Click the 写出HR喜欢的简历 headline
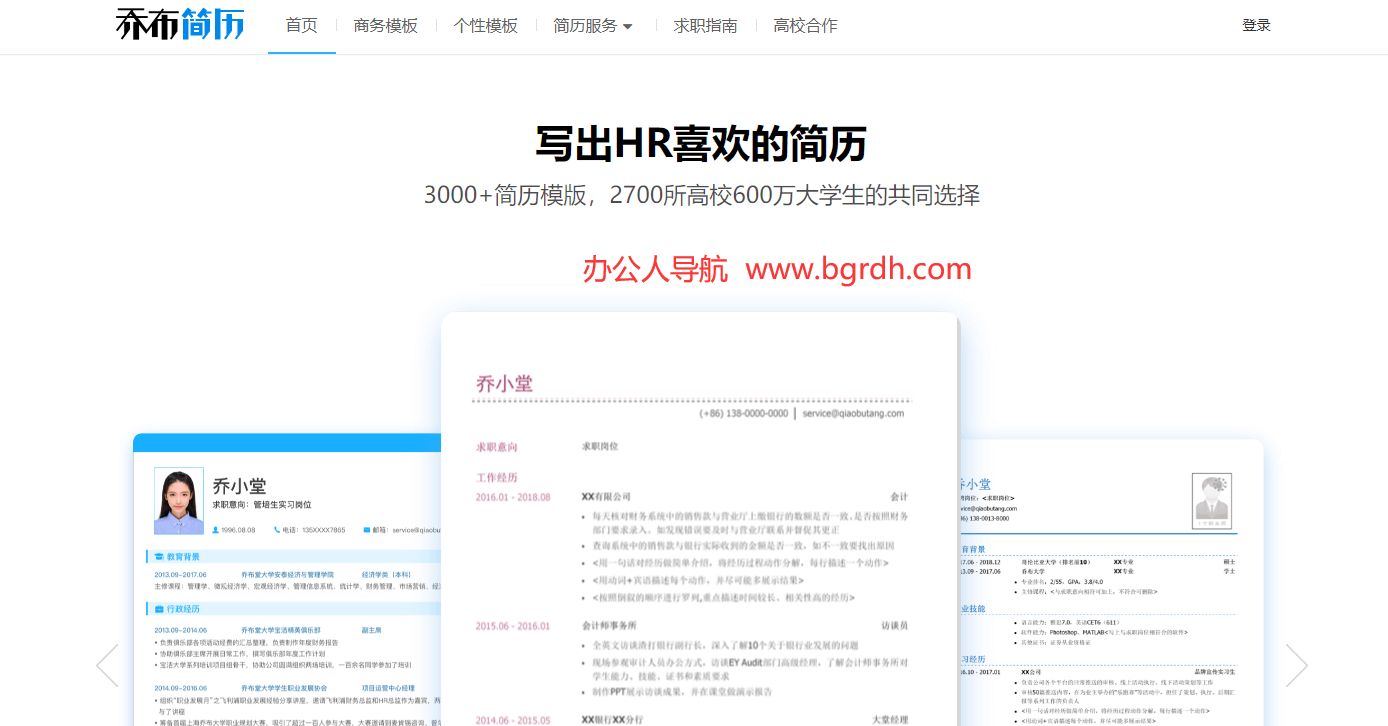Screen dimensions: 1388x726 [700, 145]
